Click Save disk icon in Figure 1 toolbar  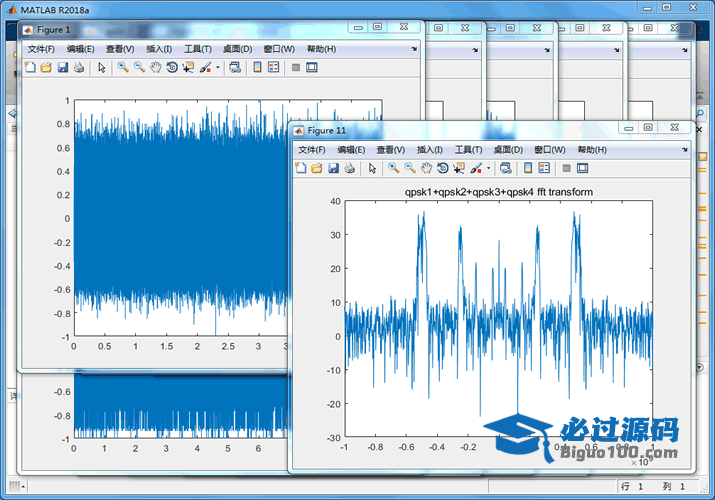(x=63, y=67)
